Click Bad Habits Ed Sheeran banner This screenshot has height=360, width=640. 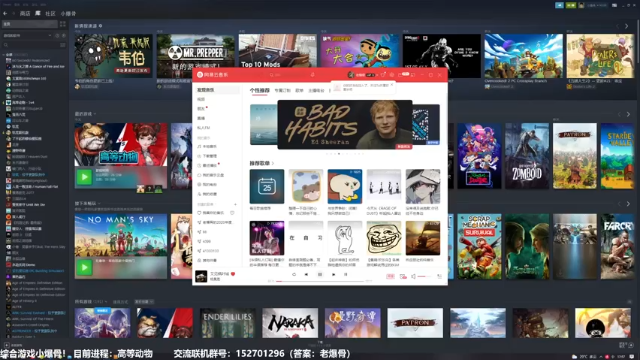[x=345, y=124]
